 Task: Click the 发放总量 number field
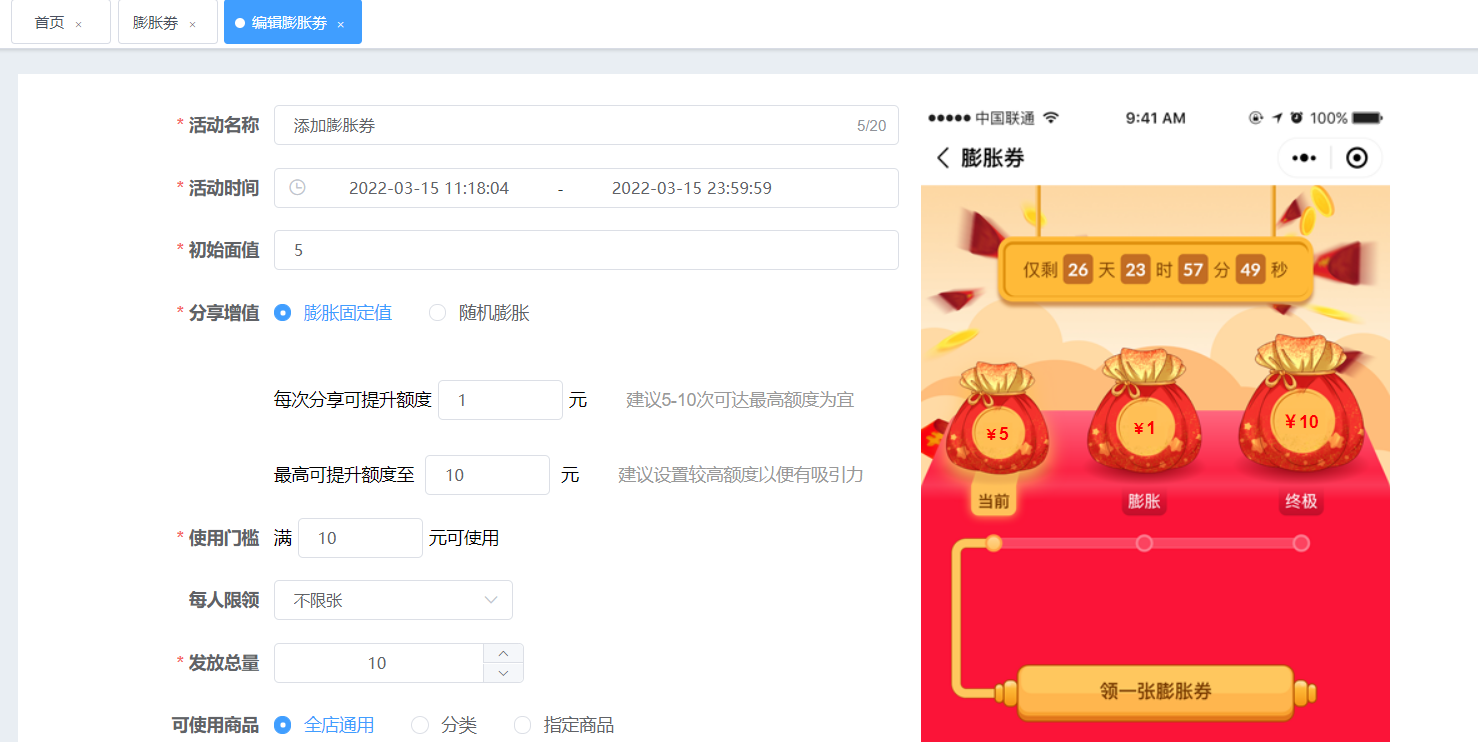tap(378, 663)
